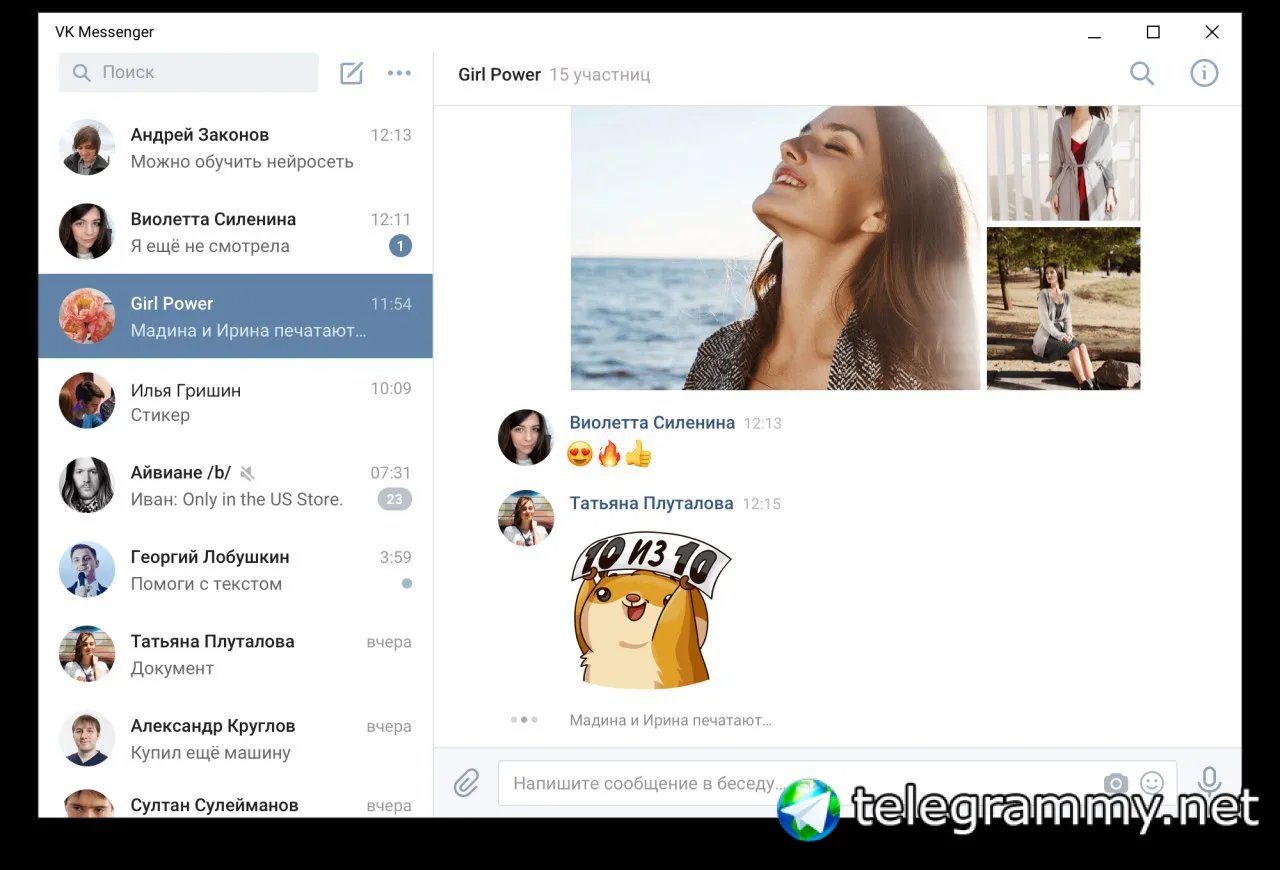This screenshot has width=1280, height=870.
Task: Click Татьяна Плуталова's avatar in the conversation
Action: 526,518
